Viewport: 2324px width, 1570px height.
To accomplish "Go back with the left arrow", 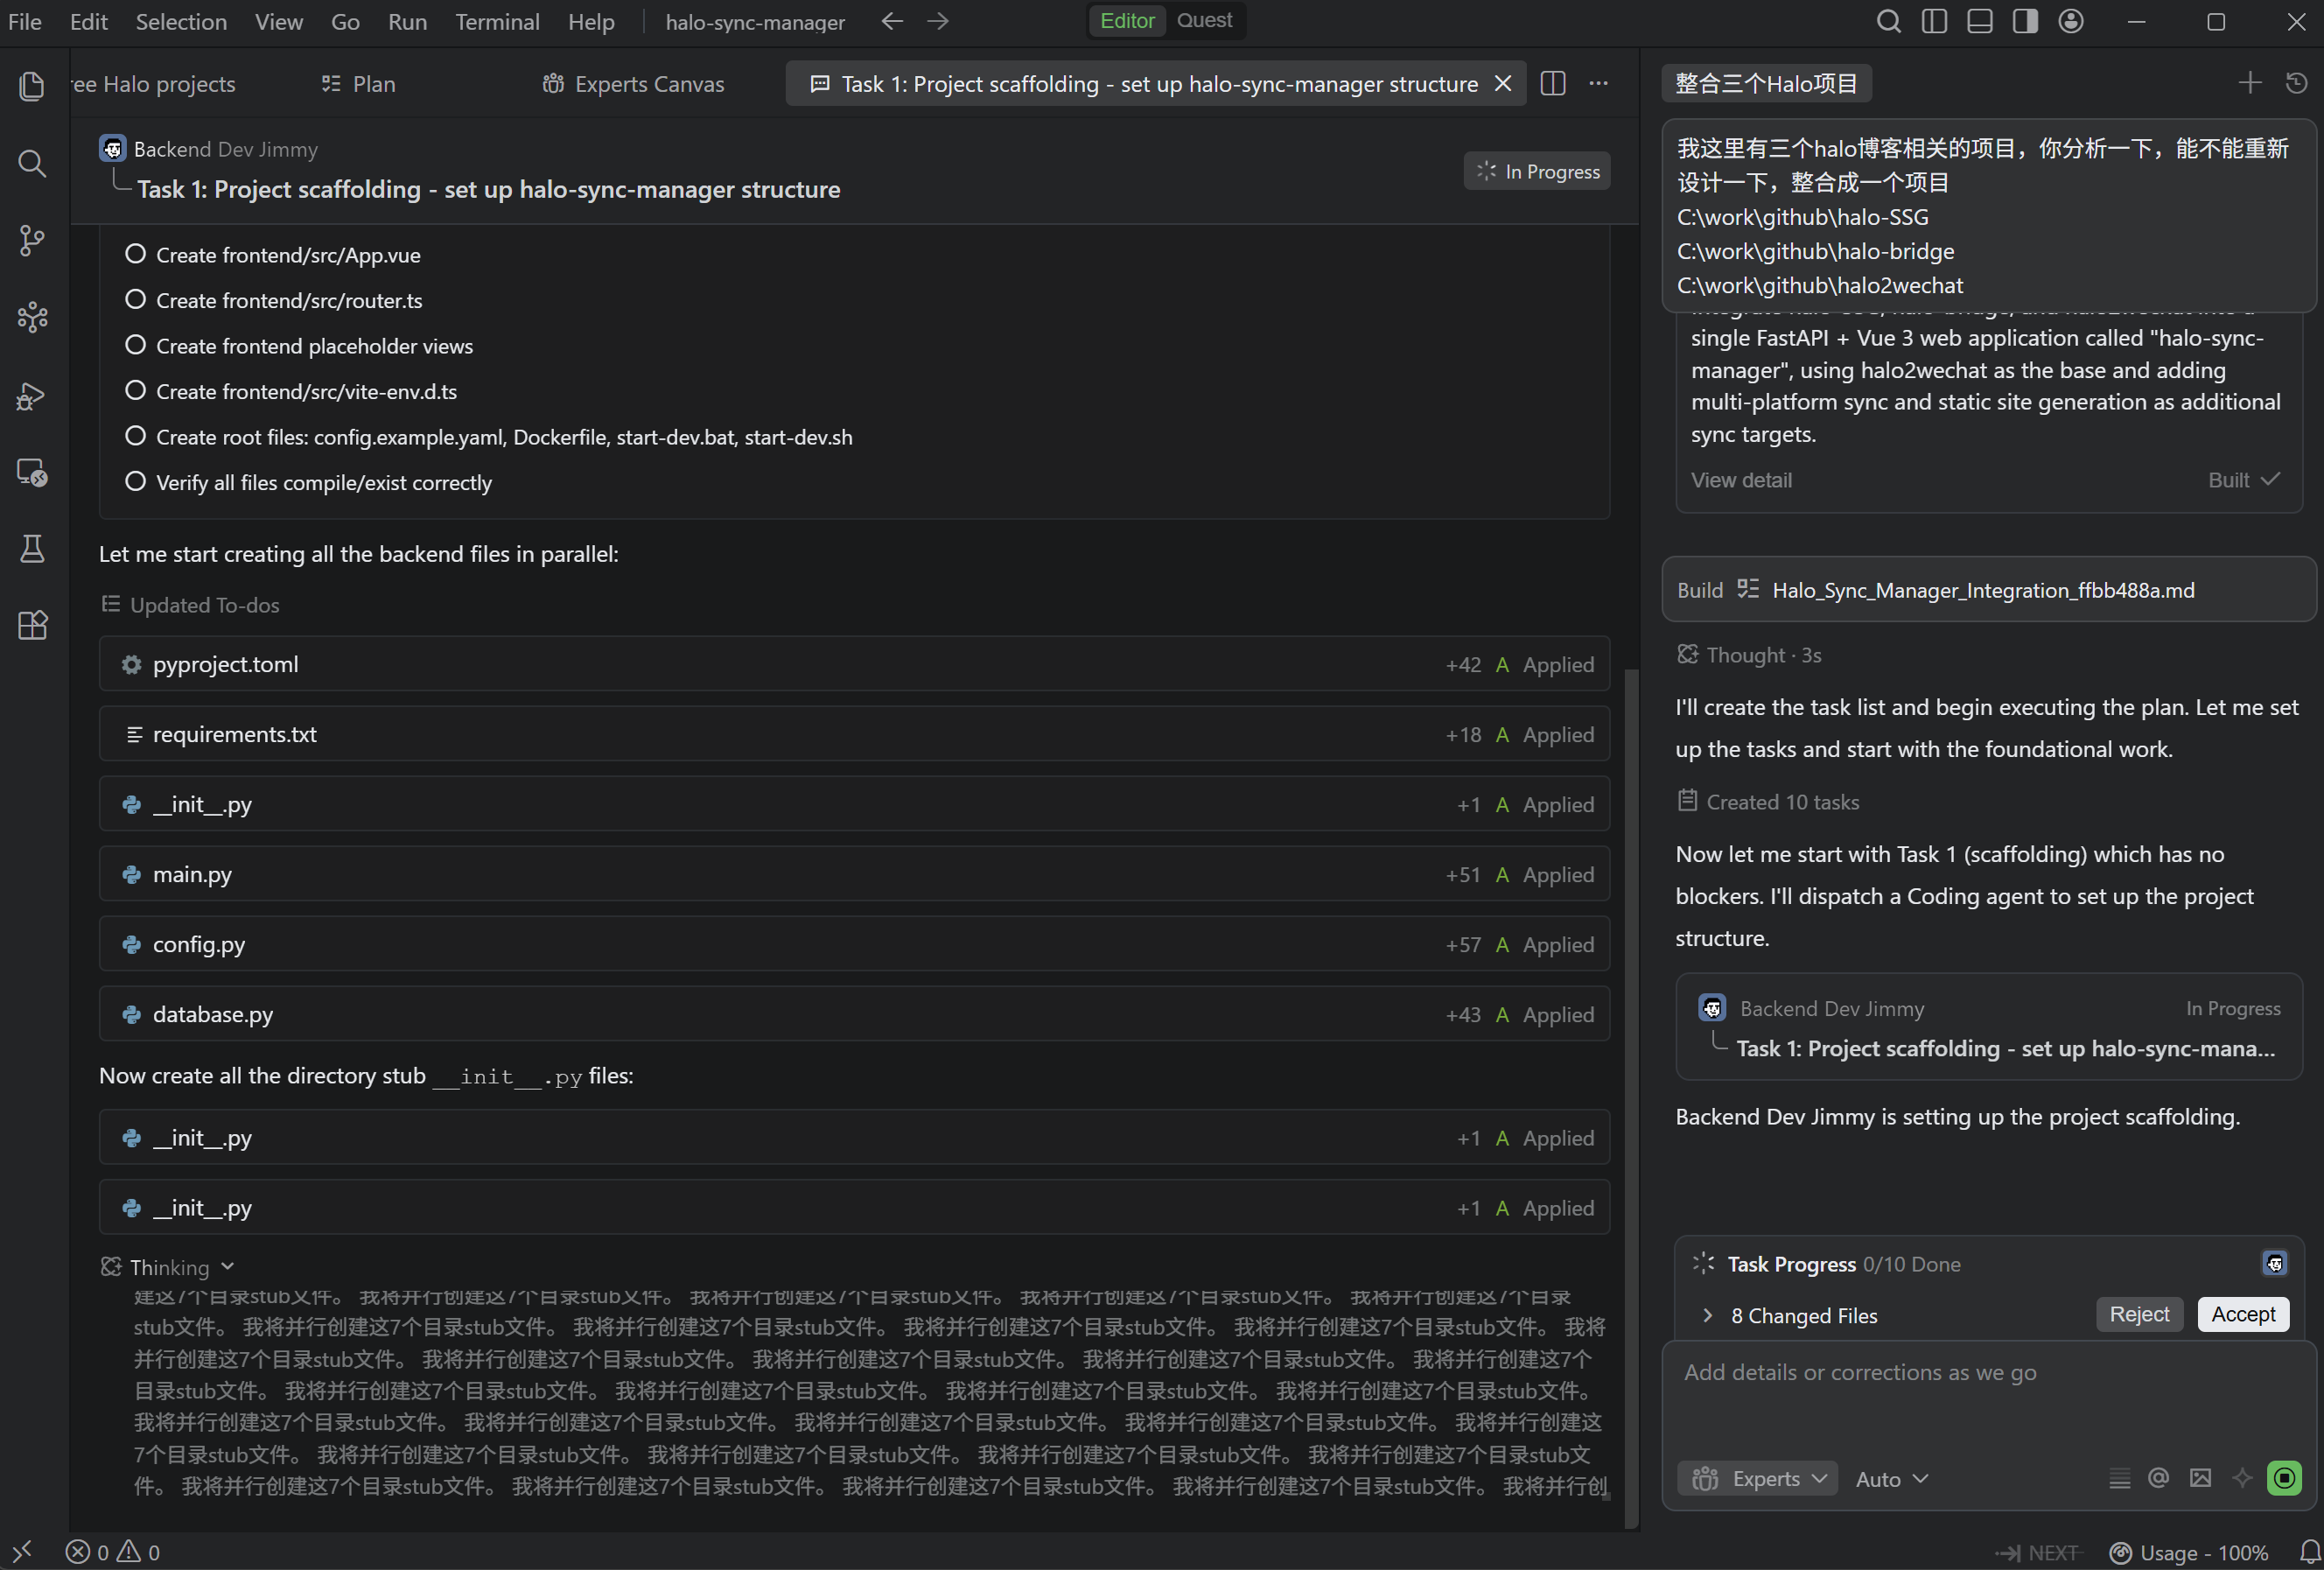I will click(x=892, y=21).
